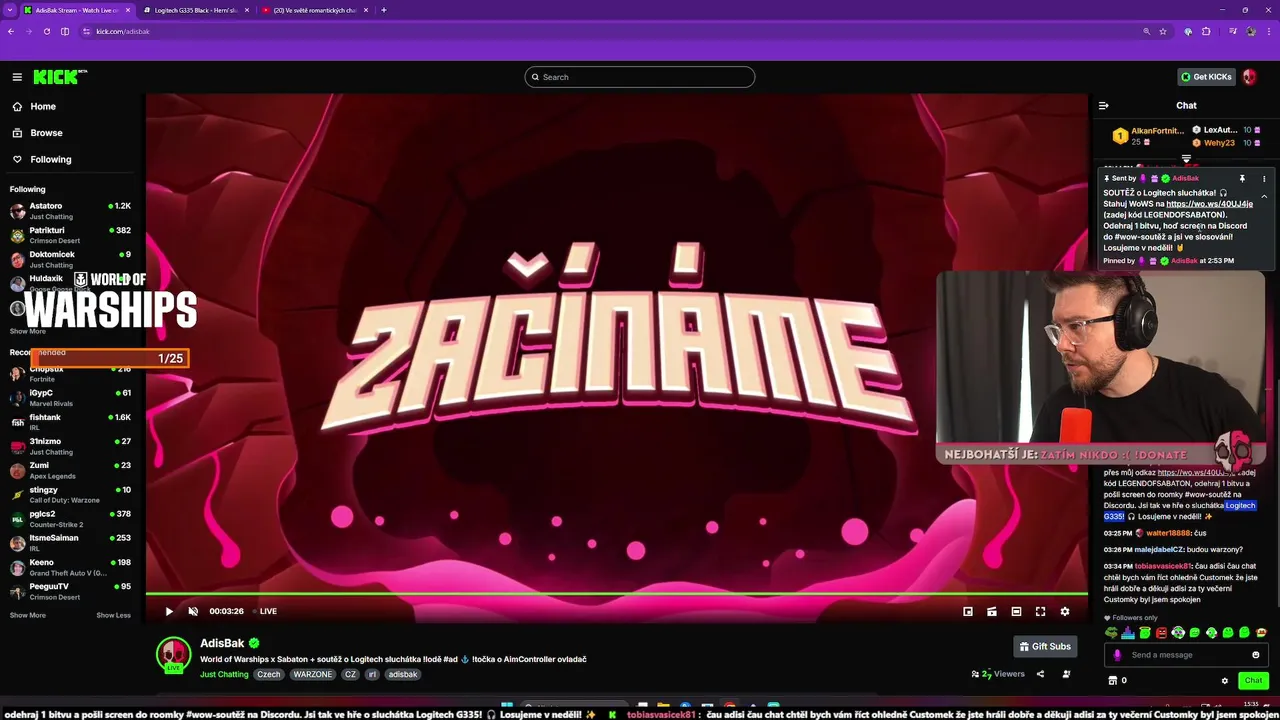Collapse the pinned message chevron

[x=1264, y=196]
